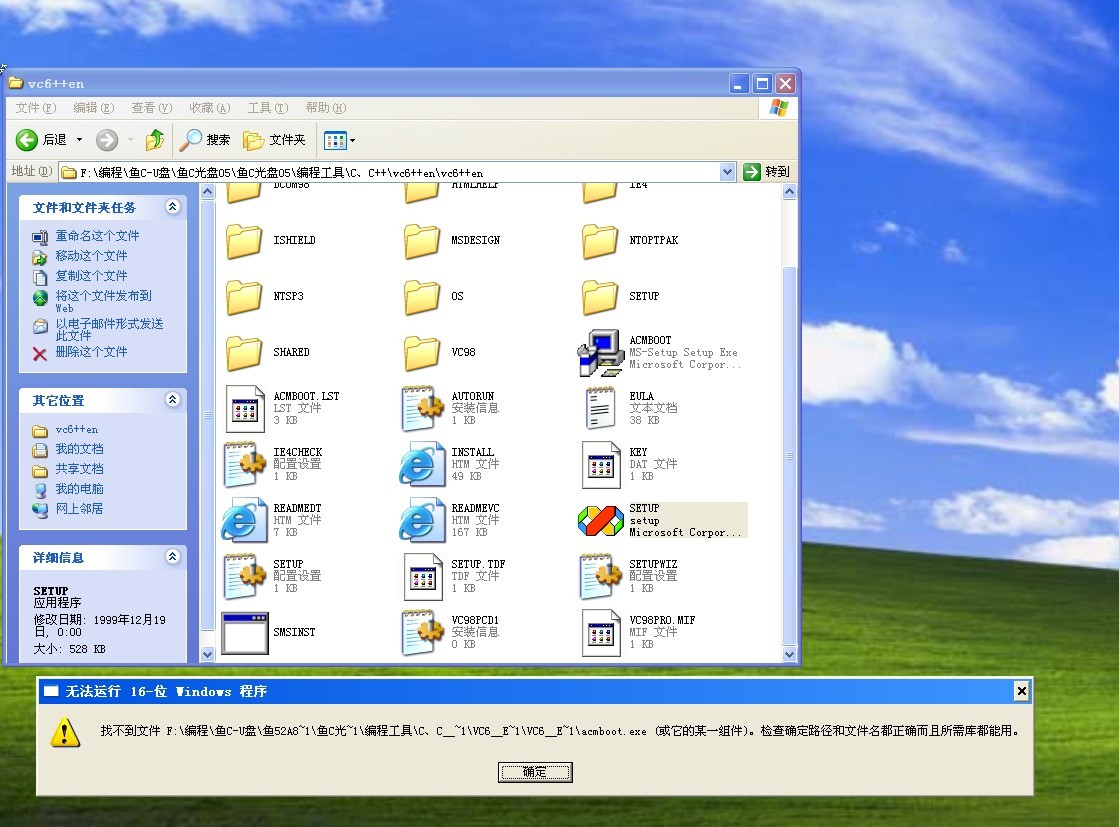Open the Views dropdown in toolbar
Viewport: 1119px width, 827px height.
[340, 140]
